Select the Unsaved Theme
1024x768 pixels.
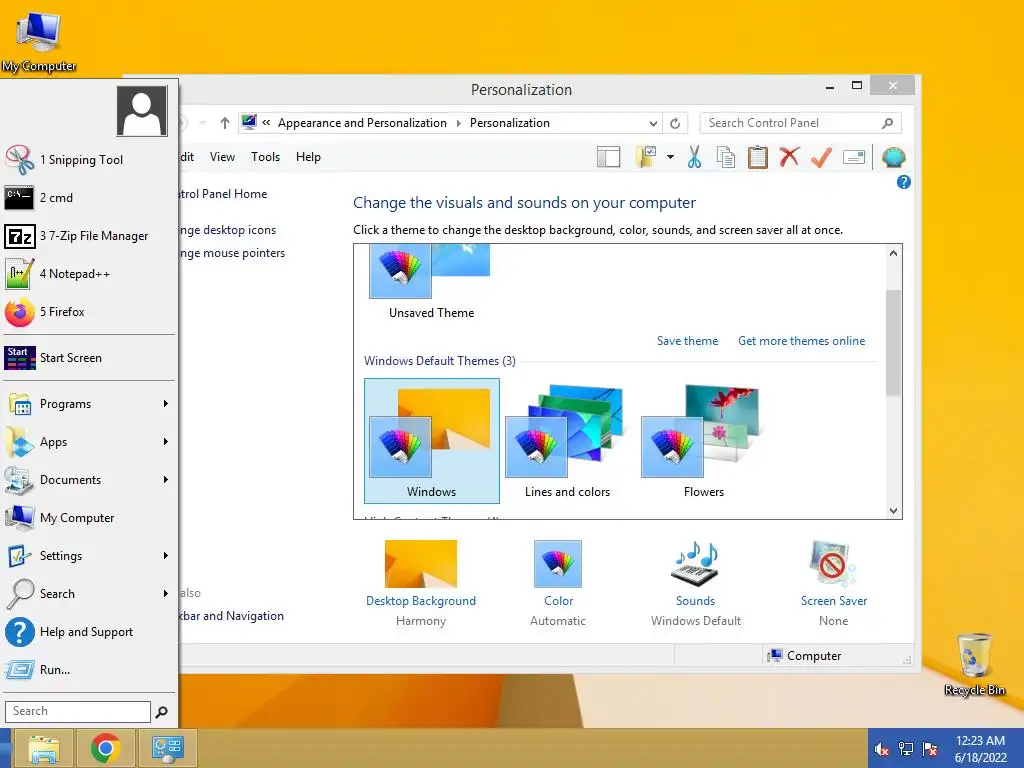[431, 282]
